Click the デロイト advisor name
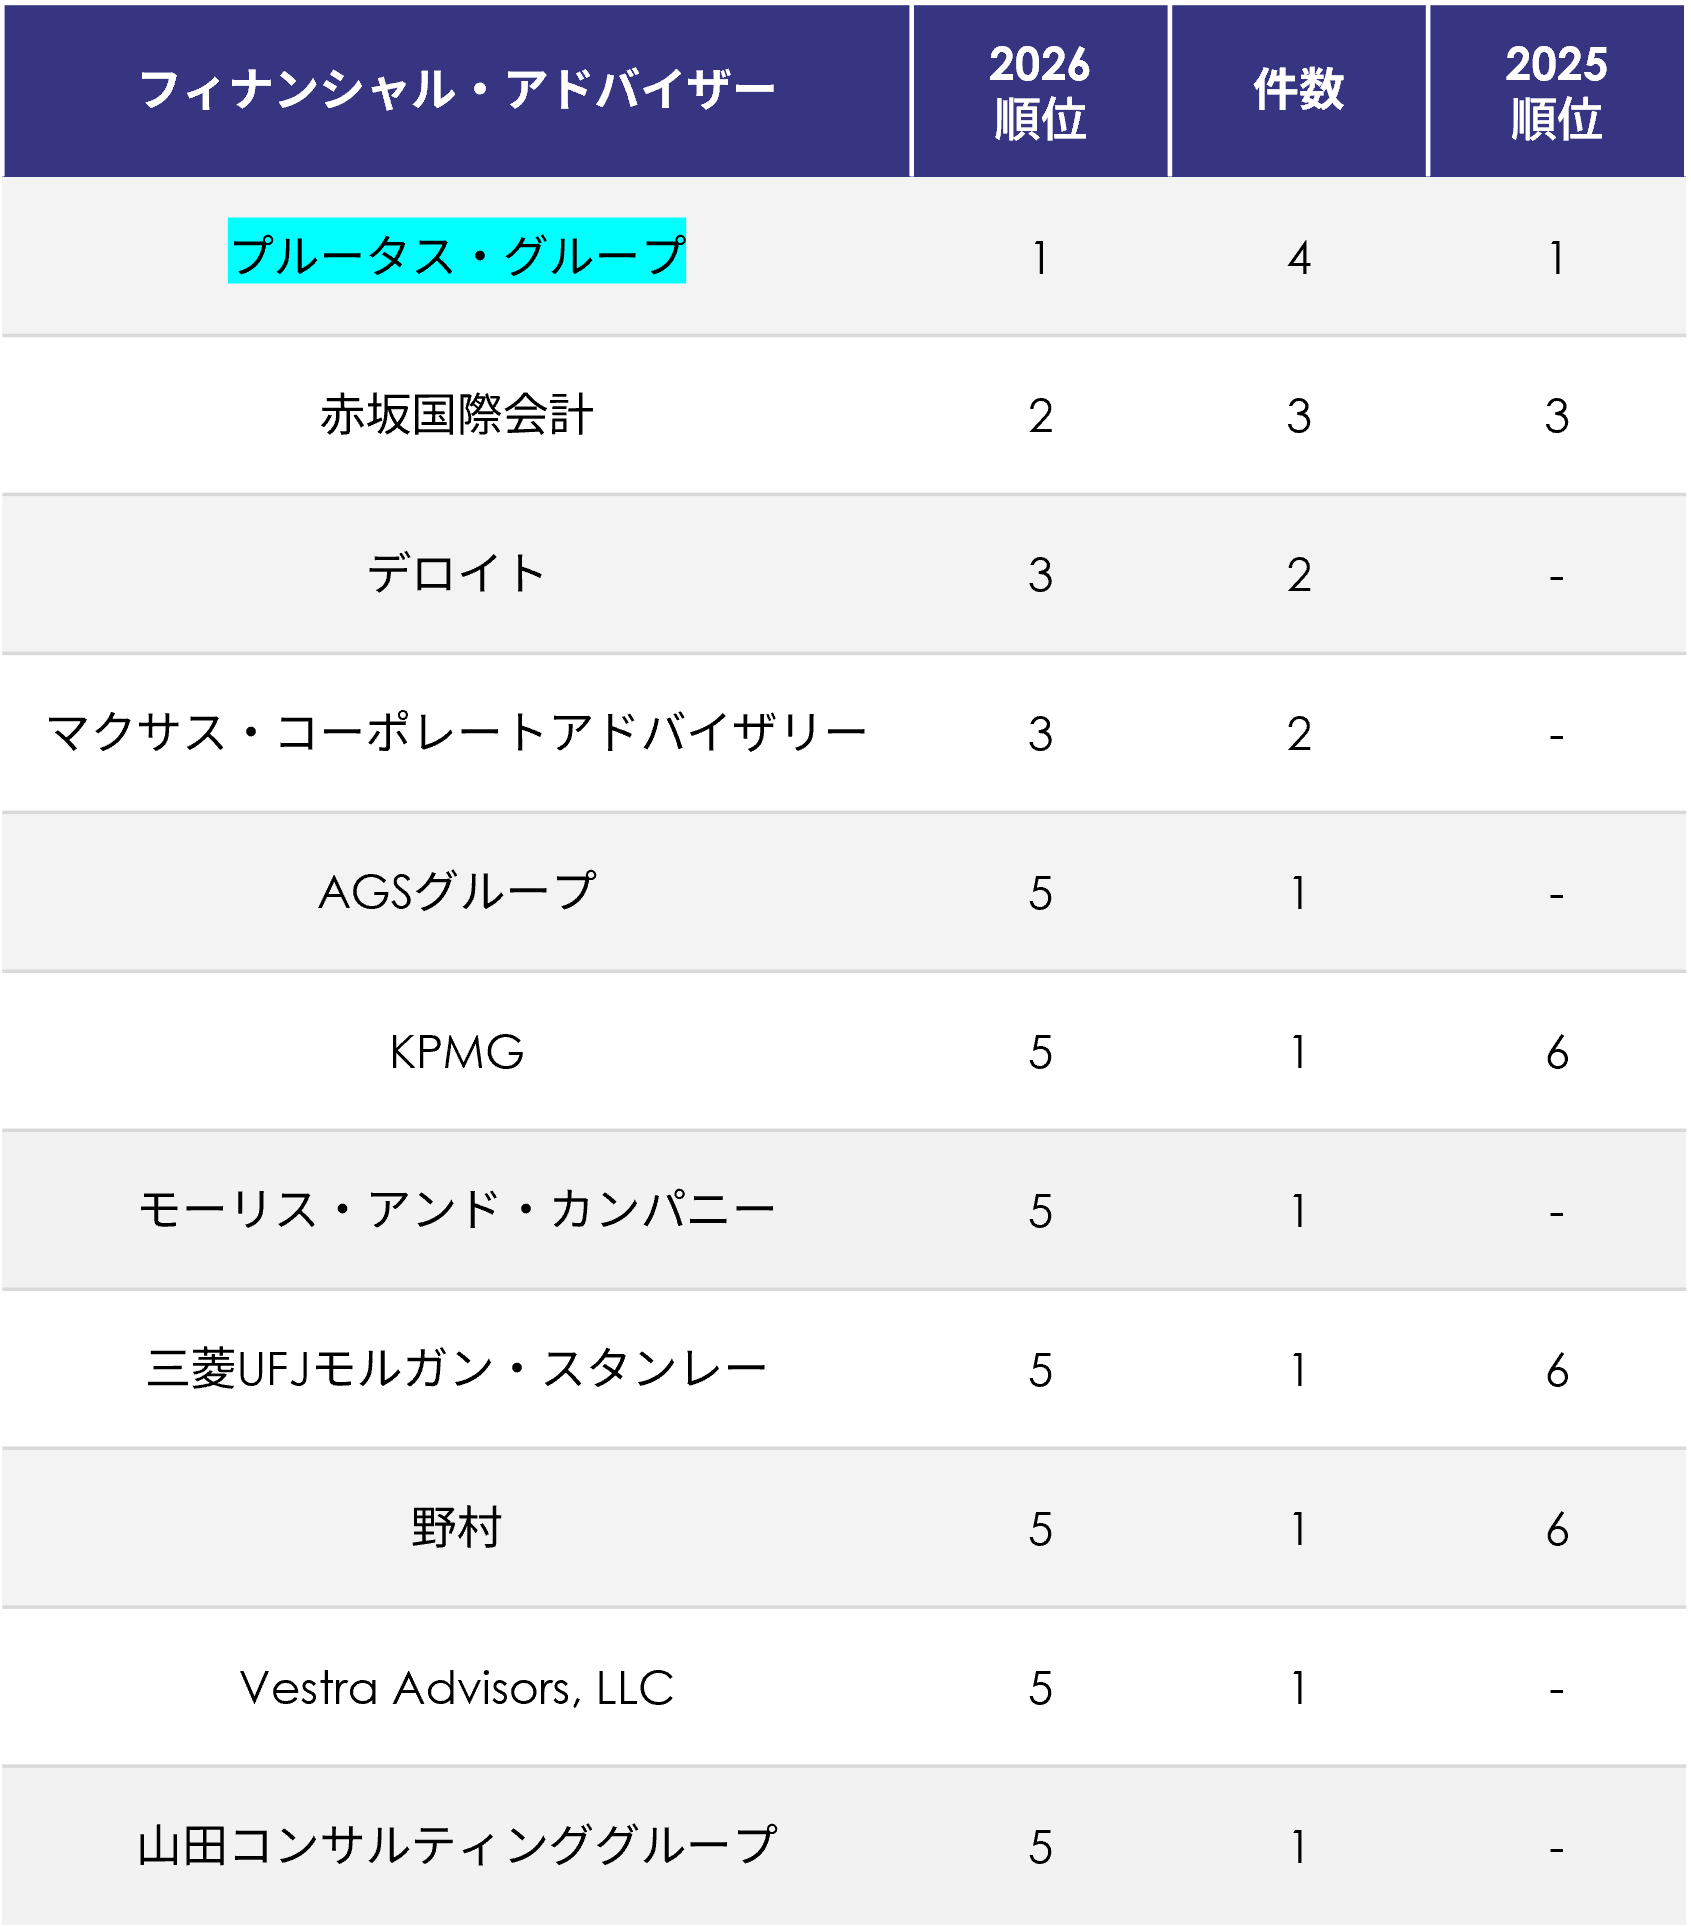The height and width of the screenshot is (1926, 1691). [x=457, y=574]
